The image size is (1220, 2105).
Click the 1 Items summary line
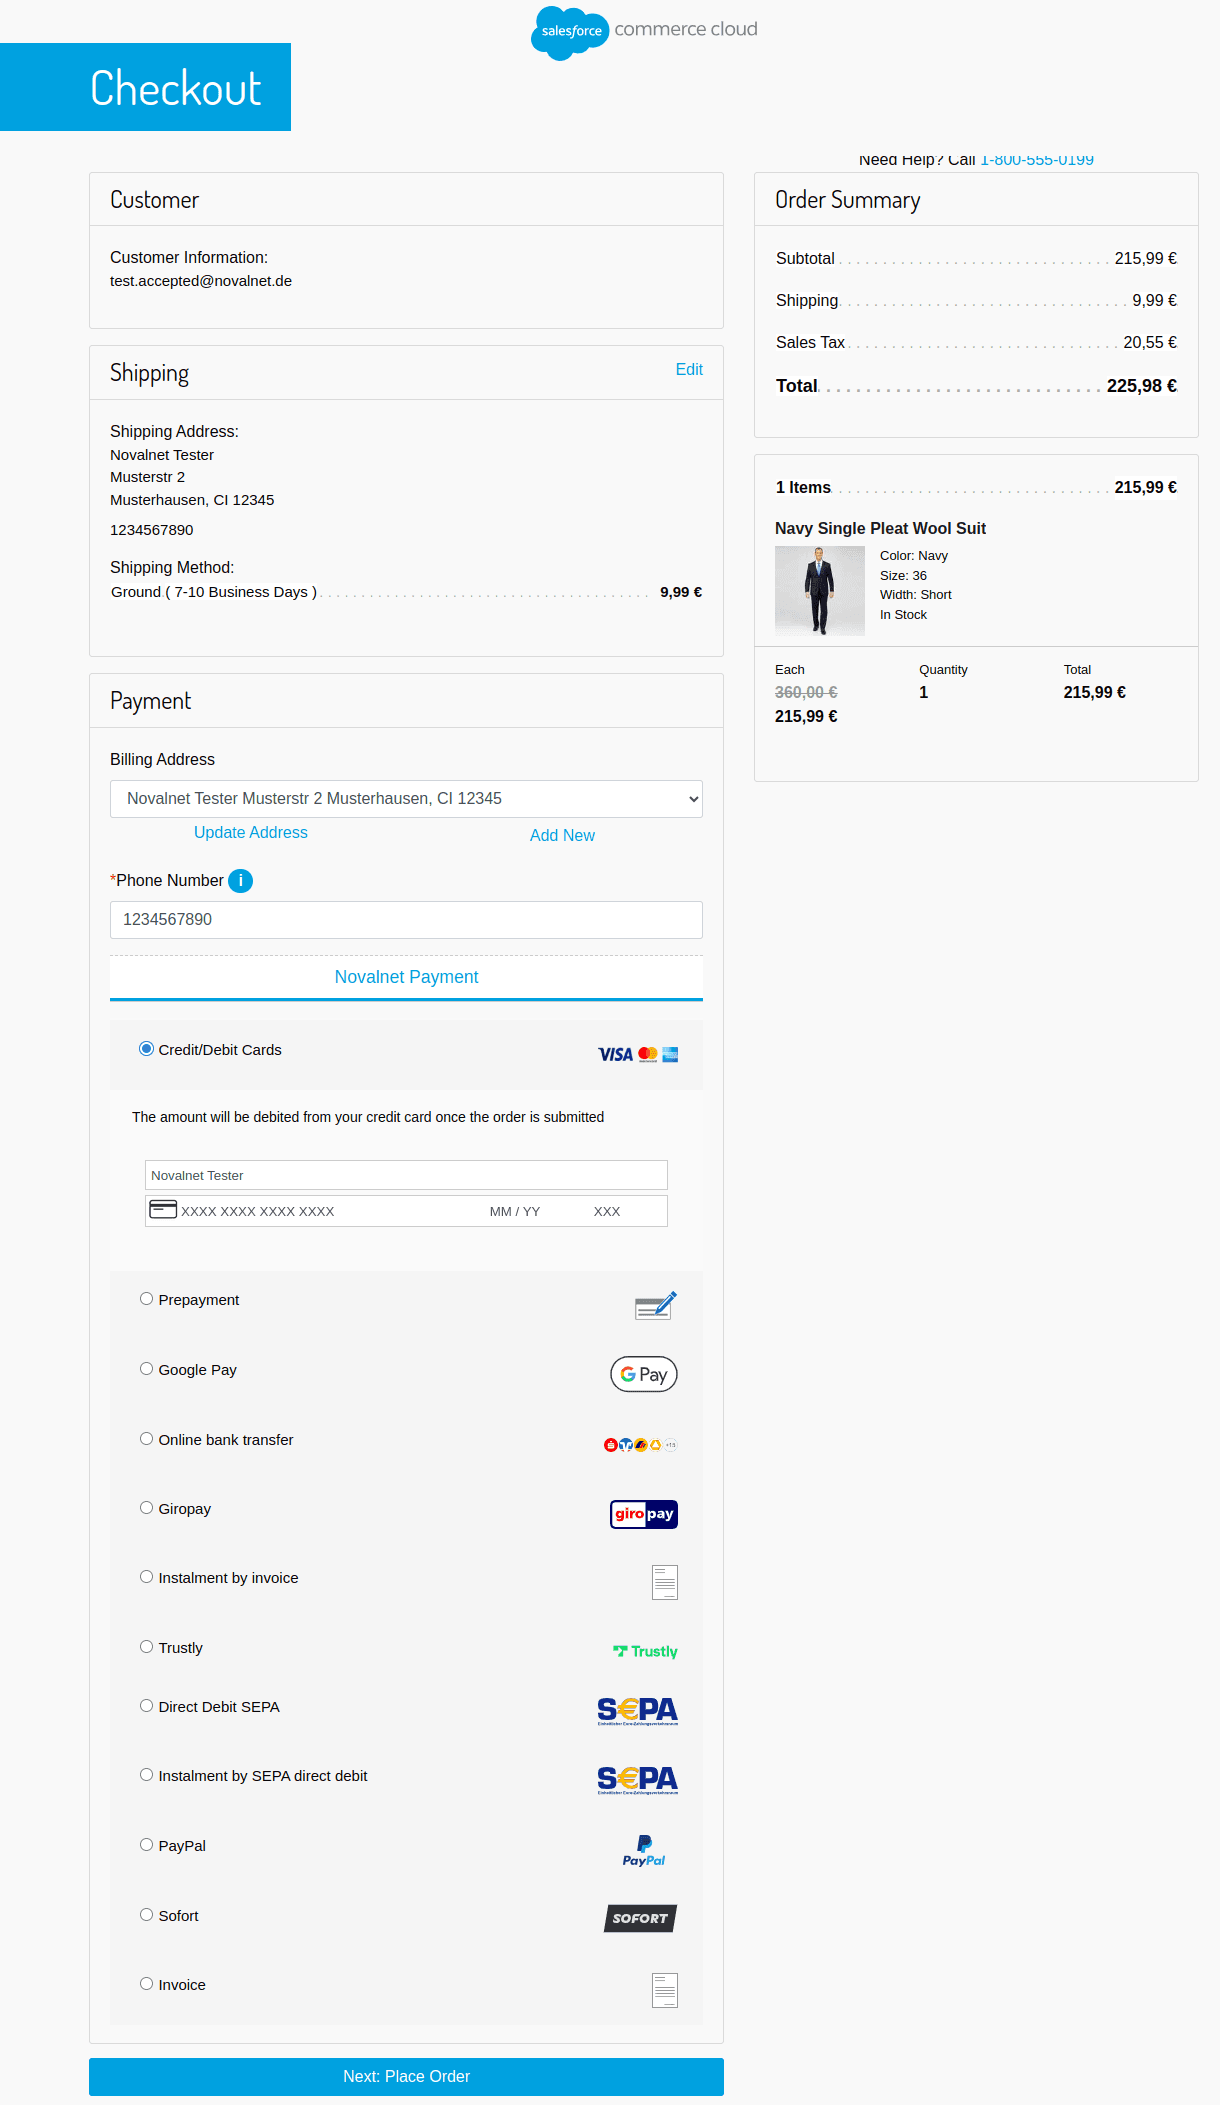click(x=976, y=487)
